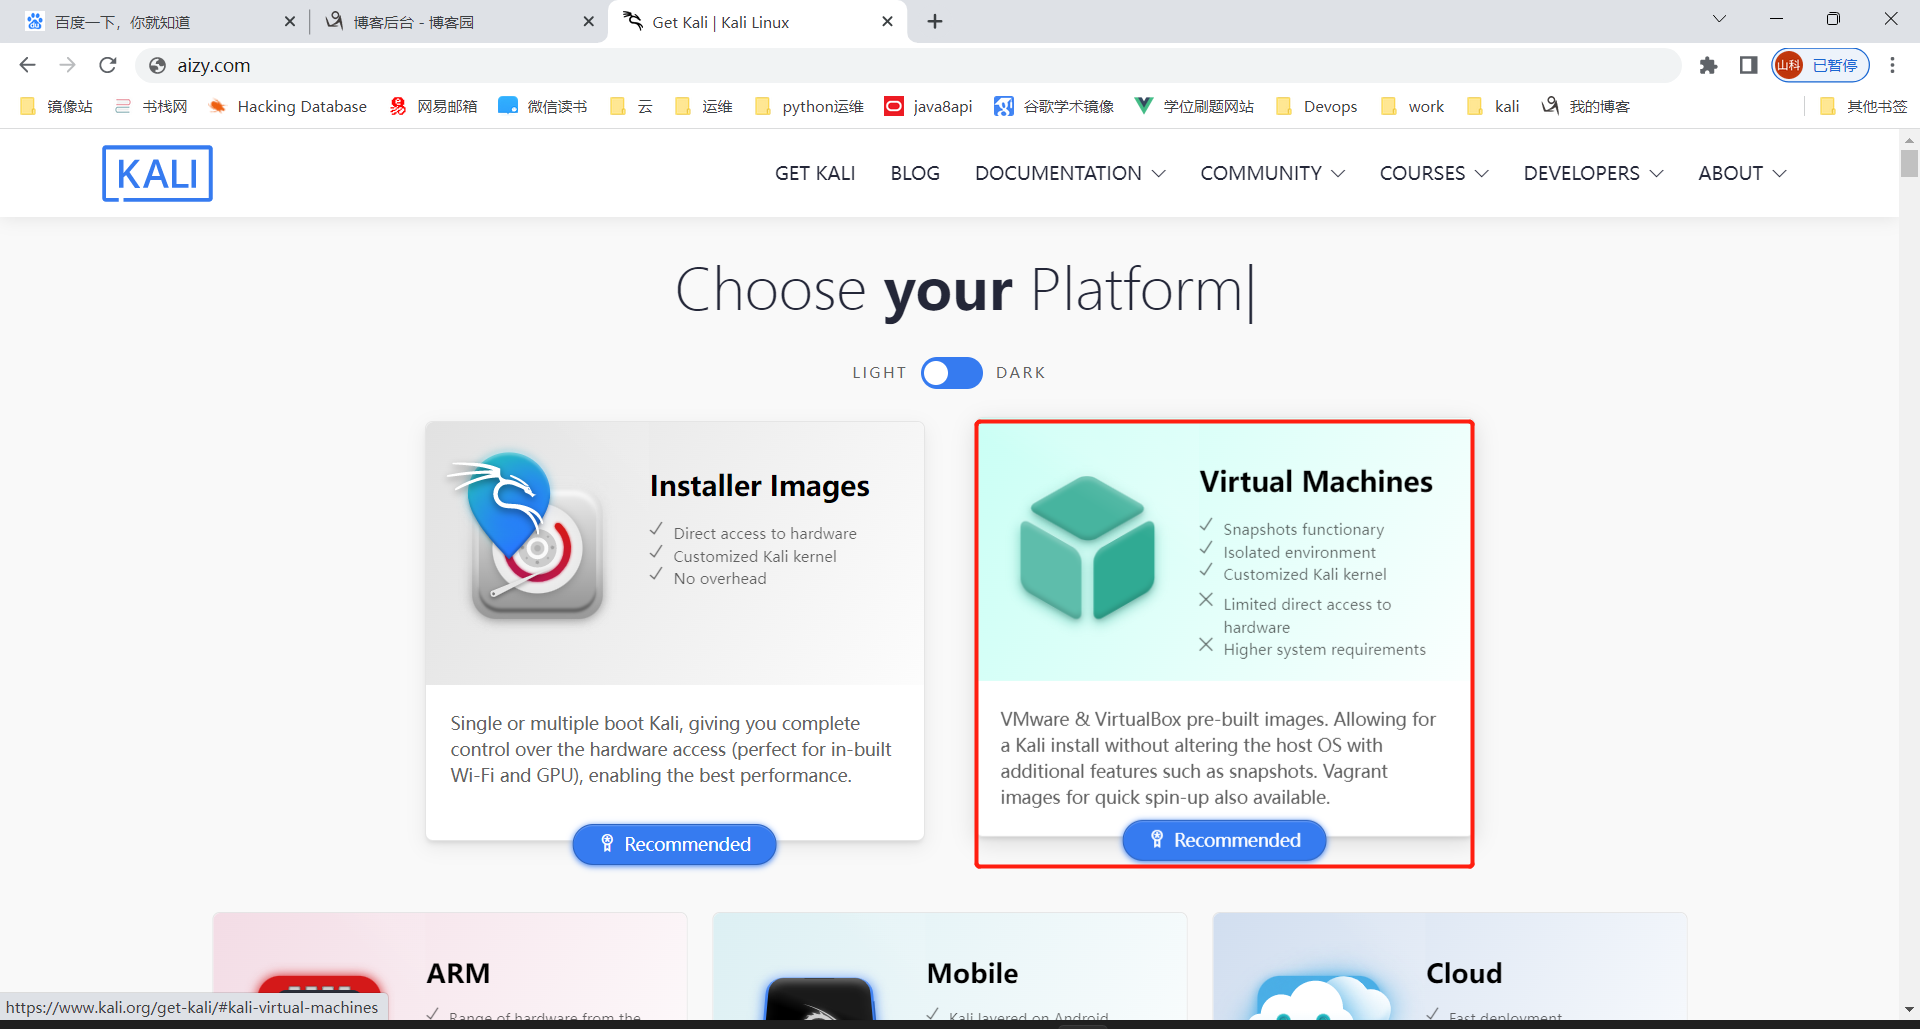Expand the DEVELOPERS menu
The width and height of the screenshot is (1920, 1029).
pos(1594,173)
